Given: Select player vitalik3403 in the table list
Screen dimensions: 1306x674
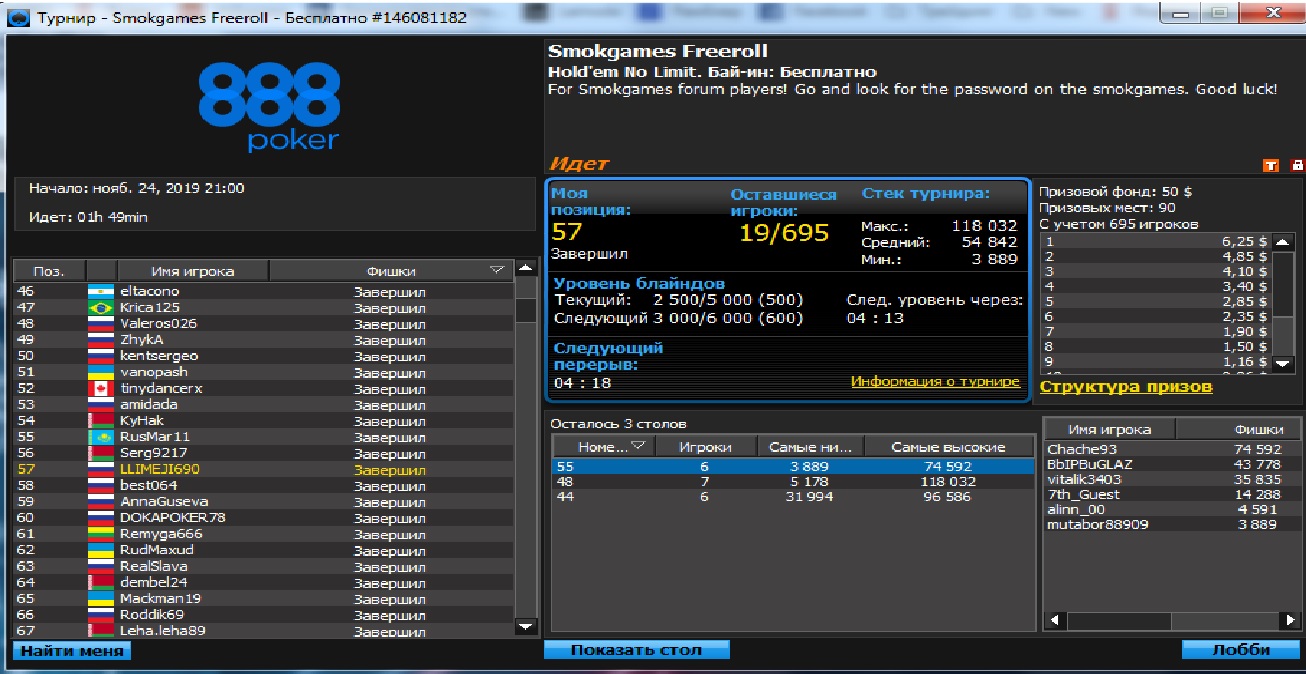Looking at the screenshot, I should tap(1173, 480).
